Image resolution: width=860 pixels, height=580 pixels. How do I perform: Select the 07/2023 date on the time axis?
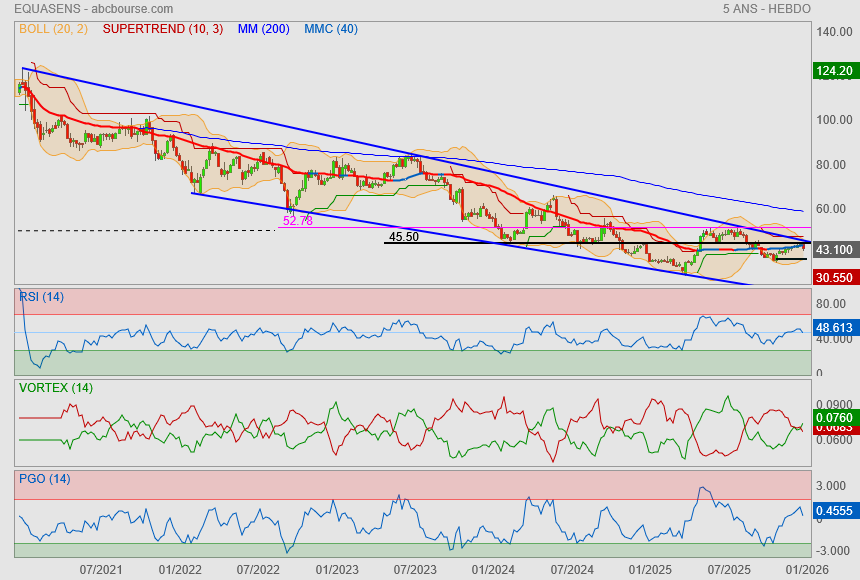tap(414, 569)
